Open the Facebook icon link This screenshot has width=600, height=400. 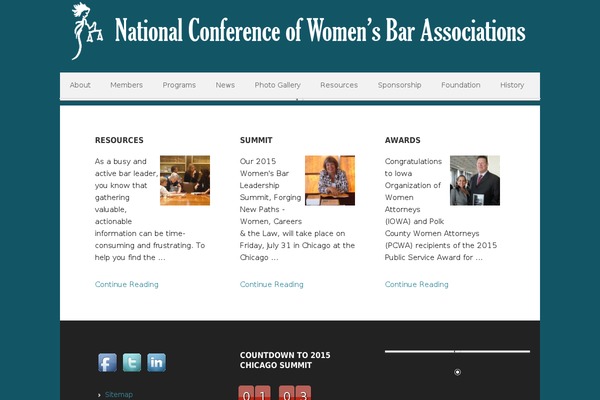click(x=107, y=362)
